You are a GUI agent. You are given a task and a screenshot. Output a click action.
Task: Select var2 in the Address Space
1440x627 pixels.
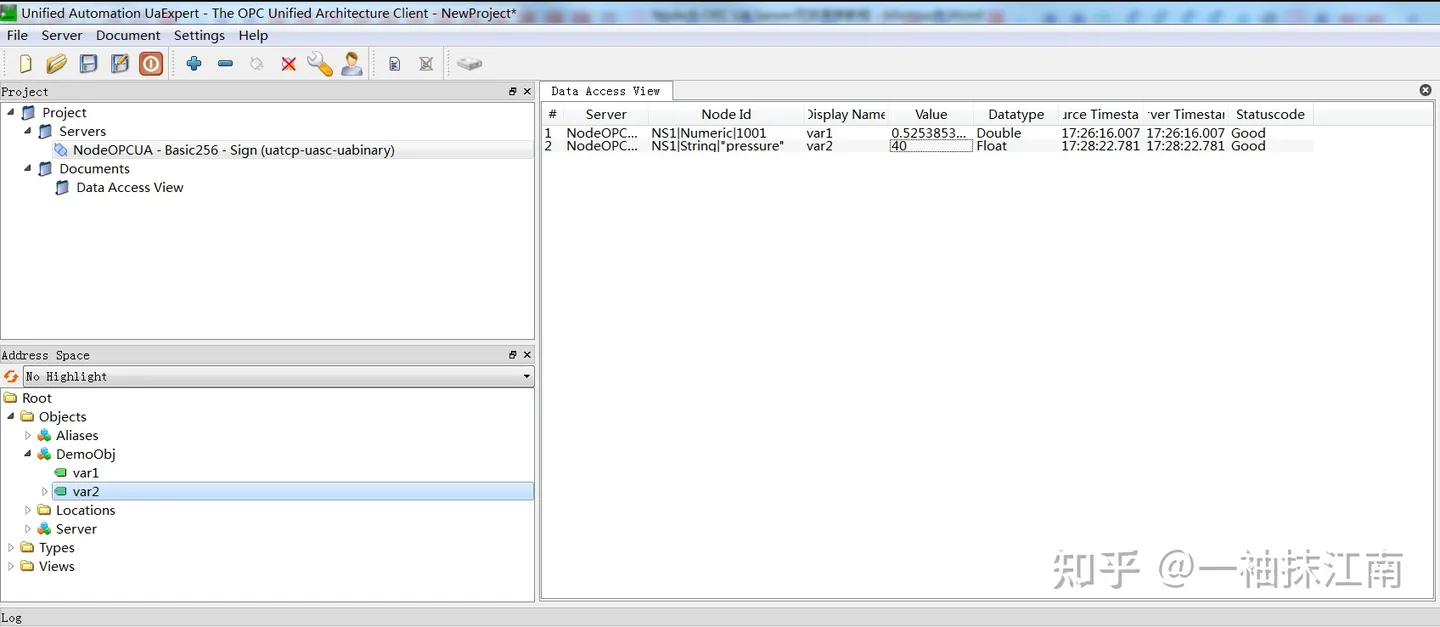pos(86,492)
